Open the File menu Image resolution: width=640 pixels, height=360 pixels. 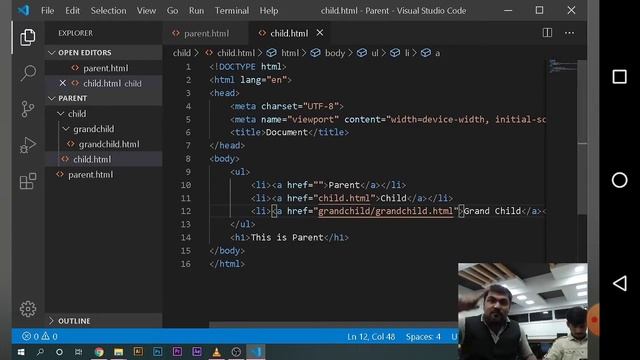click(47, 11)
